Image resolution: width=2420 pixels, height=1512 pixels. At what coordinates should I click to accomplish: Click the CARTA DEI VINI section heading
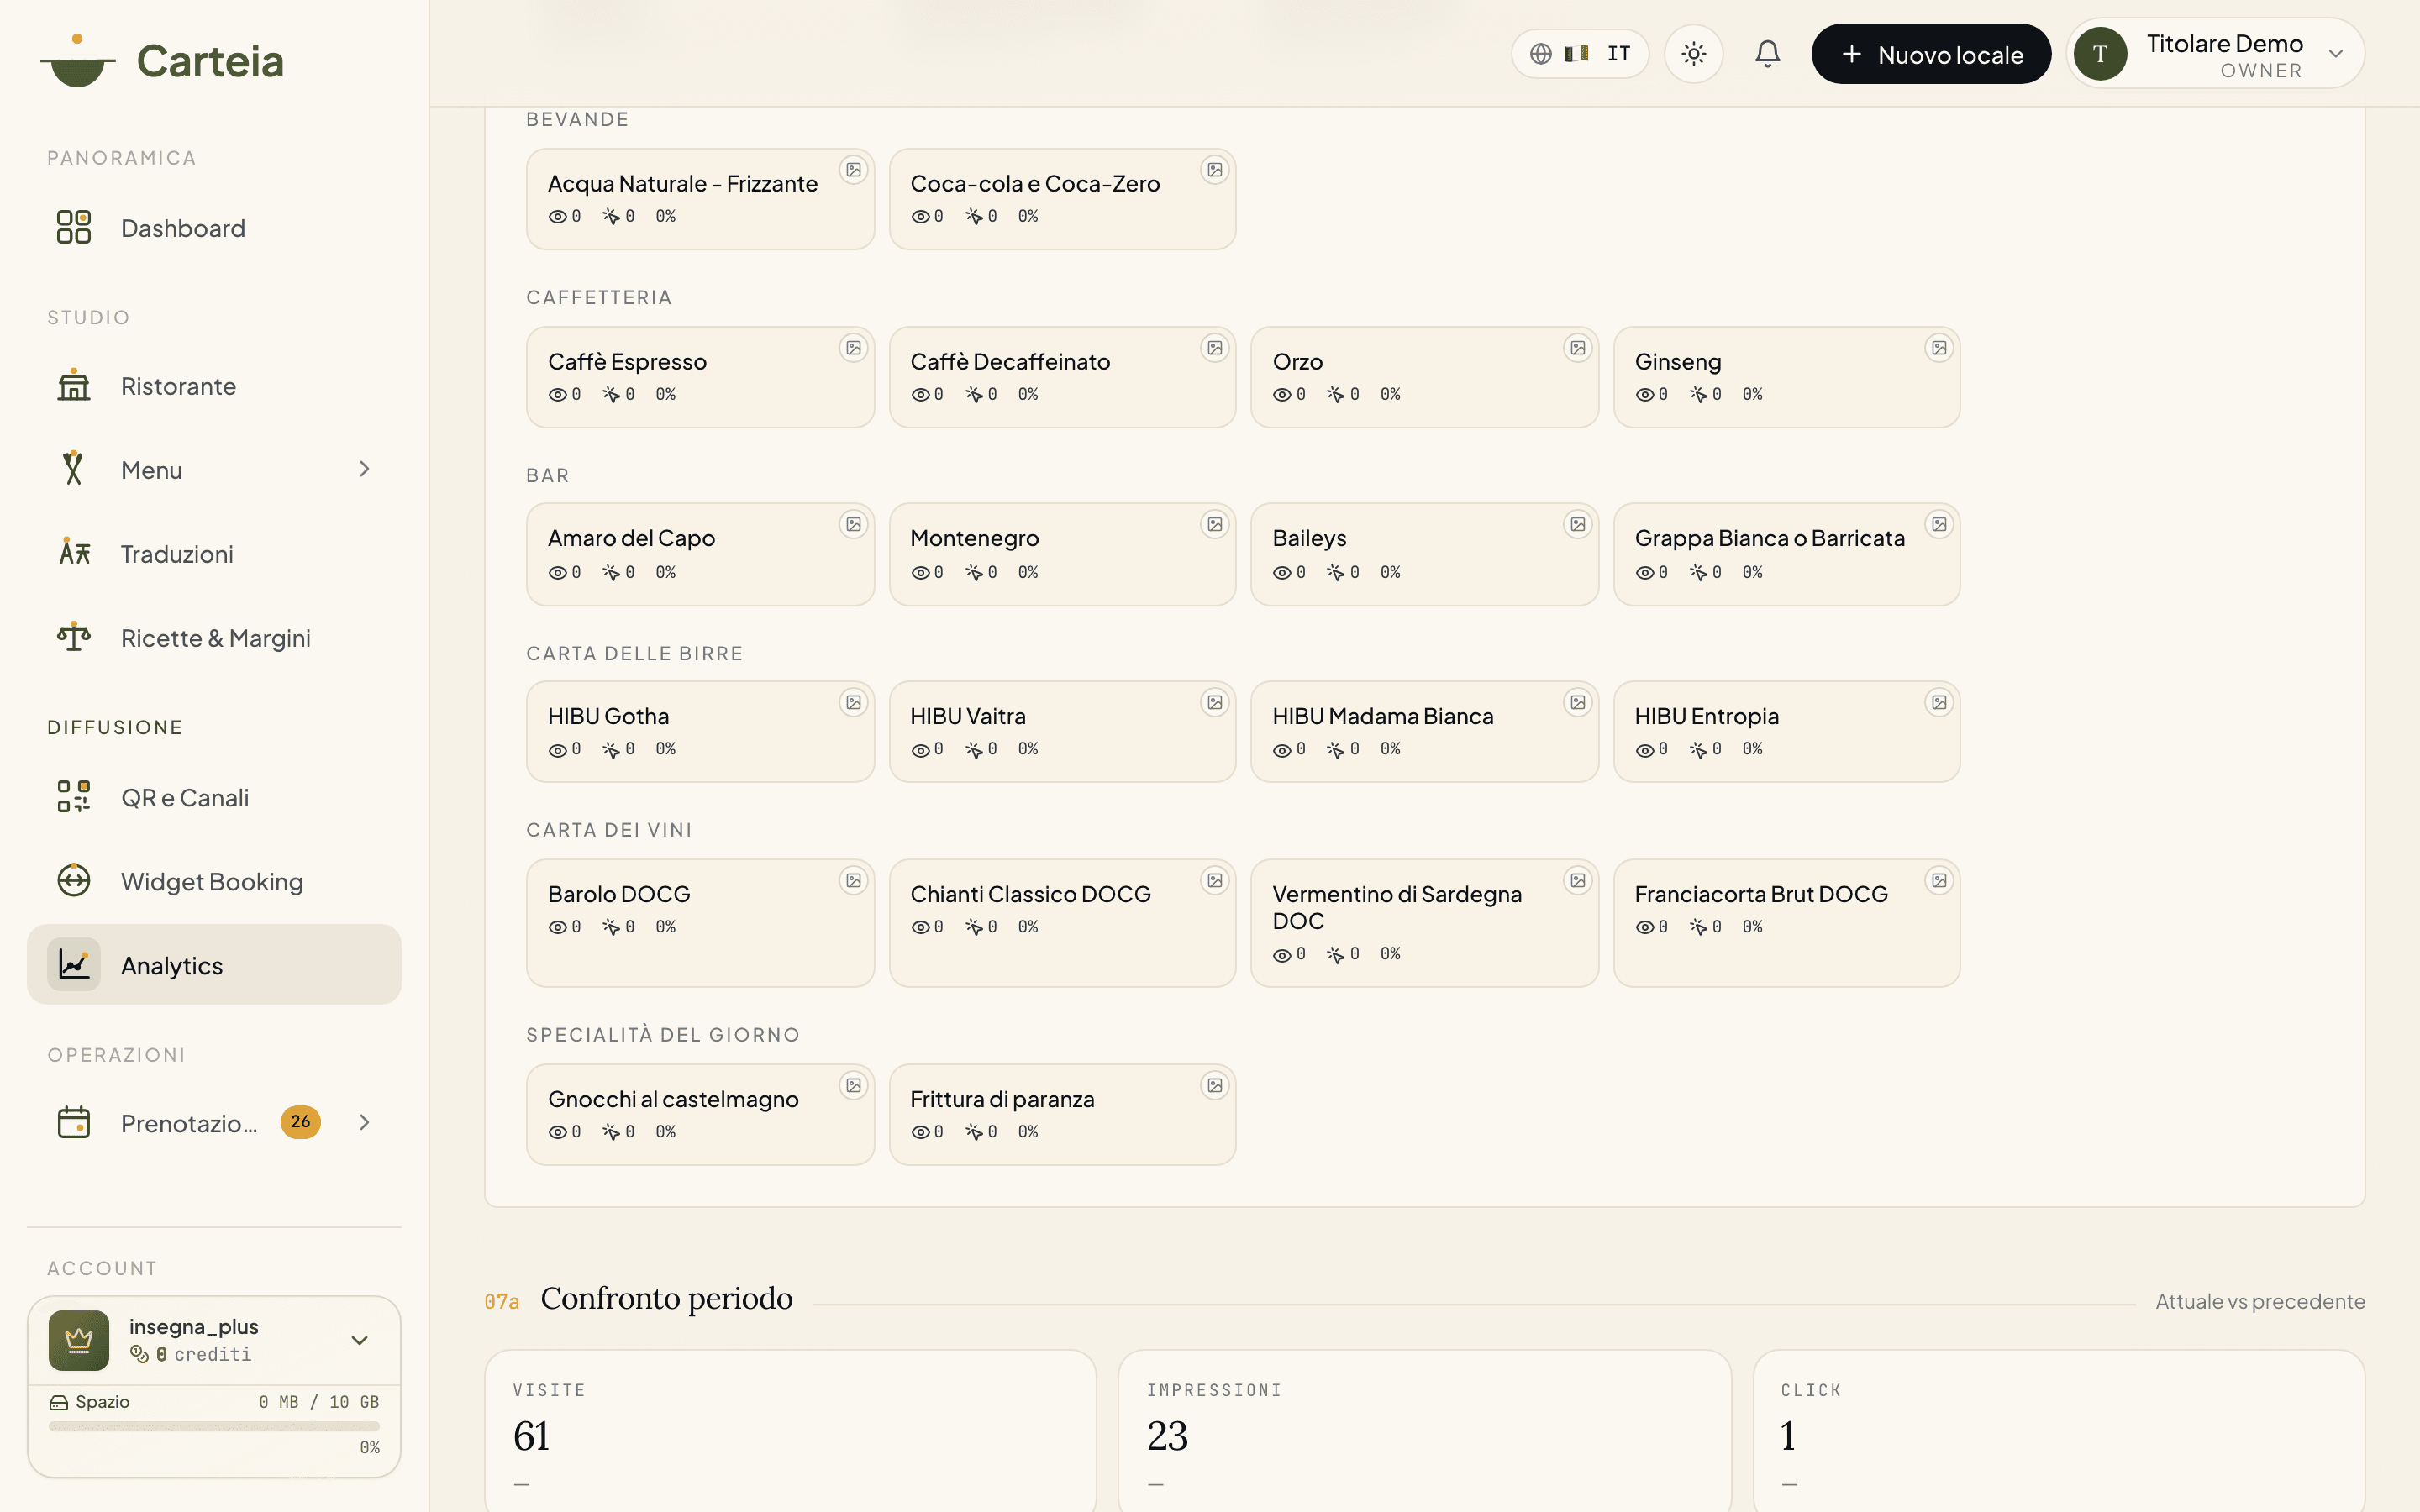pyautogui.click(x=609, y=830)
